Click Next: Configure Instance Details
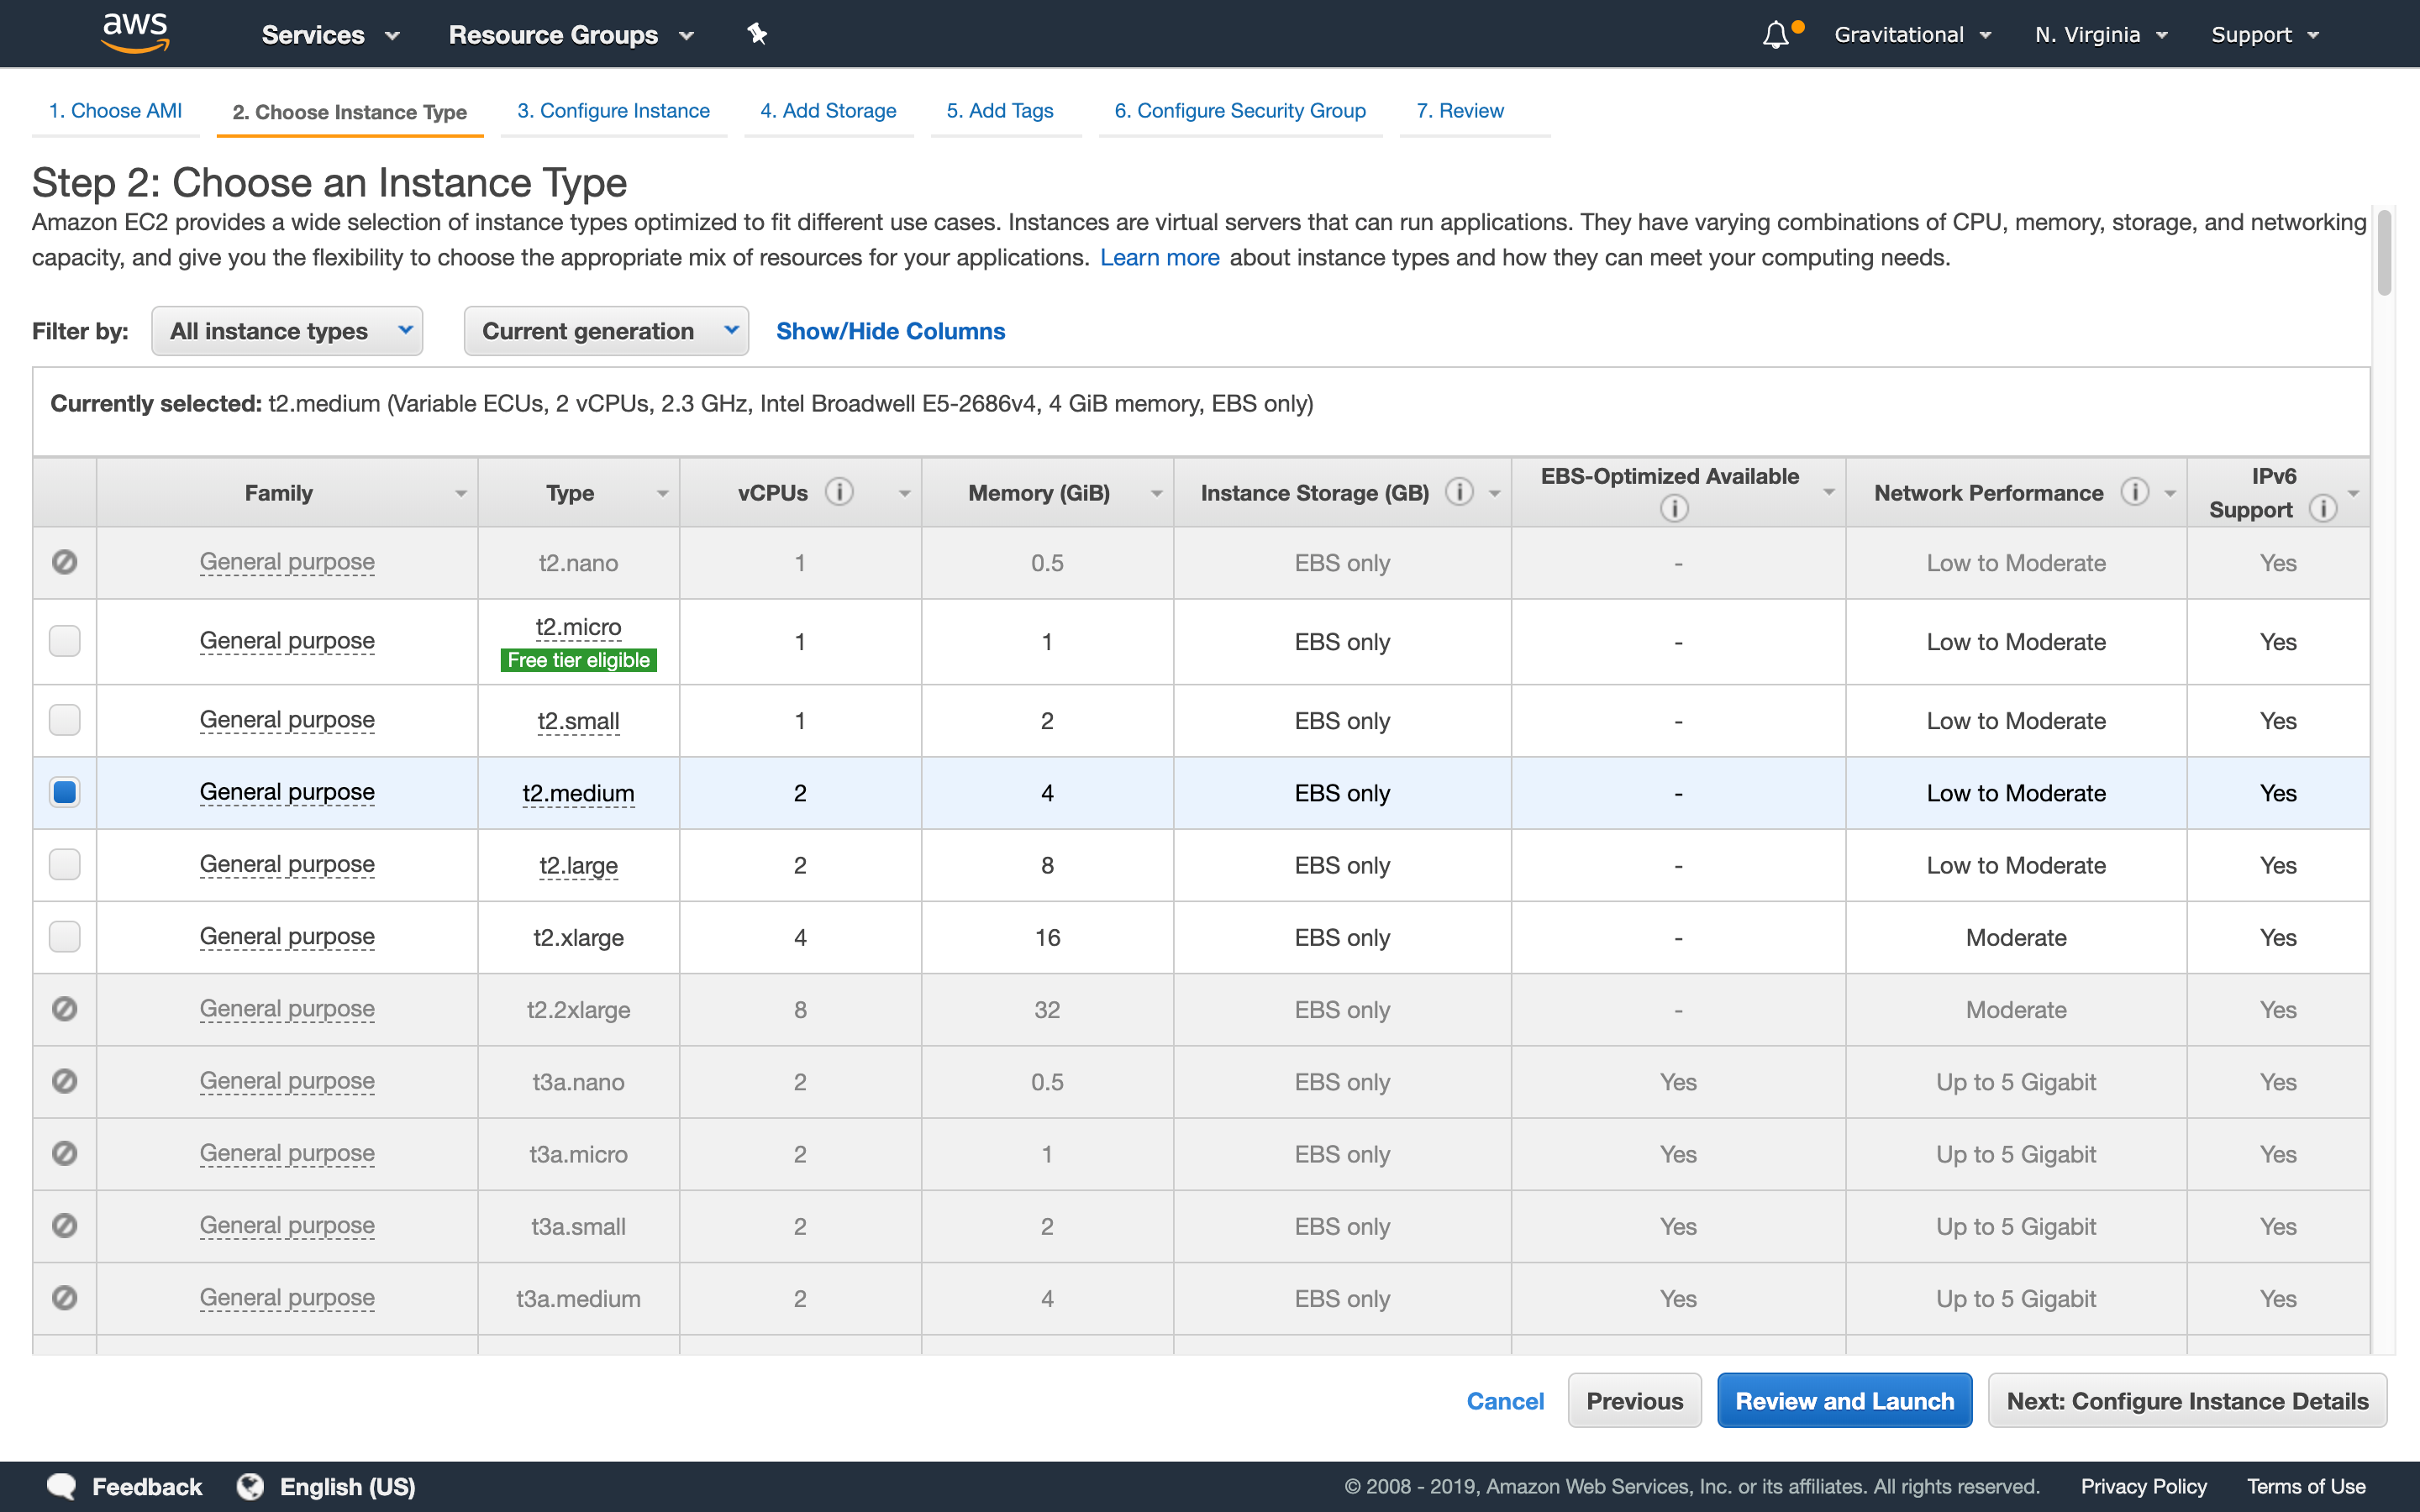This screenshot has width=2420, height=1512. pyautogui.click(x=2187, y=1400)
